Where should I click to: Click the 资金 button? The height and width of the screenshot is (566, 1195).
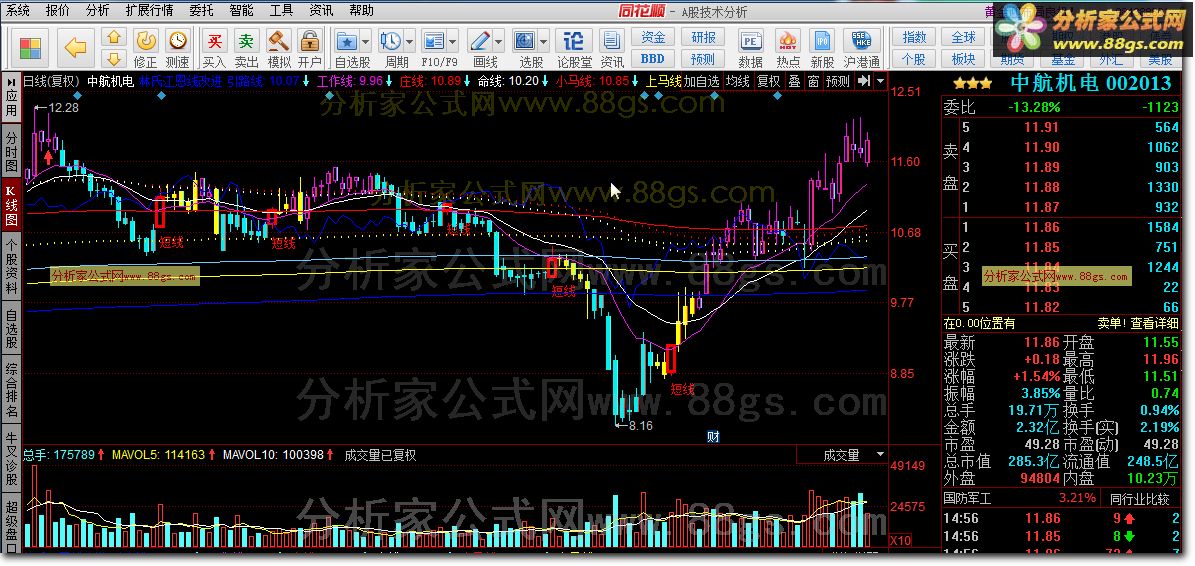pos(653,37)
